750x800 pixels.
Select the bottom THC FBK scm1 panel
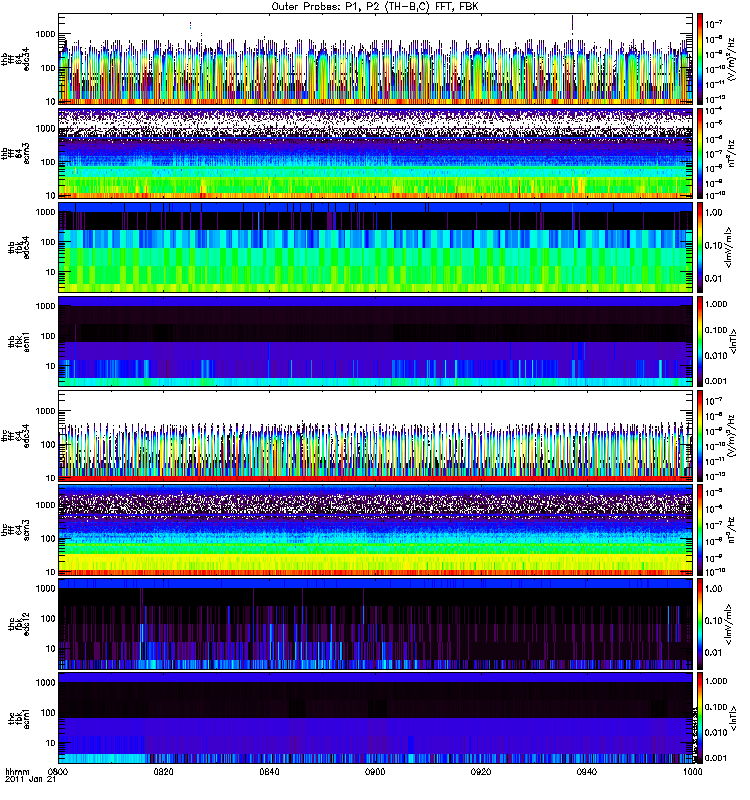coord(375,716)
